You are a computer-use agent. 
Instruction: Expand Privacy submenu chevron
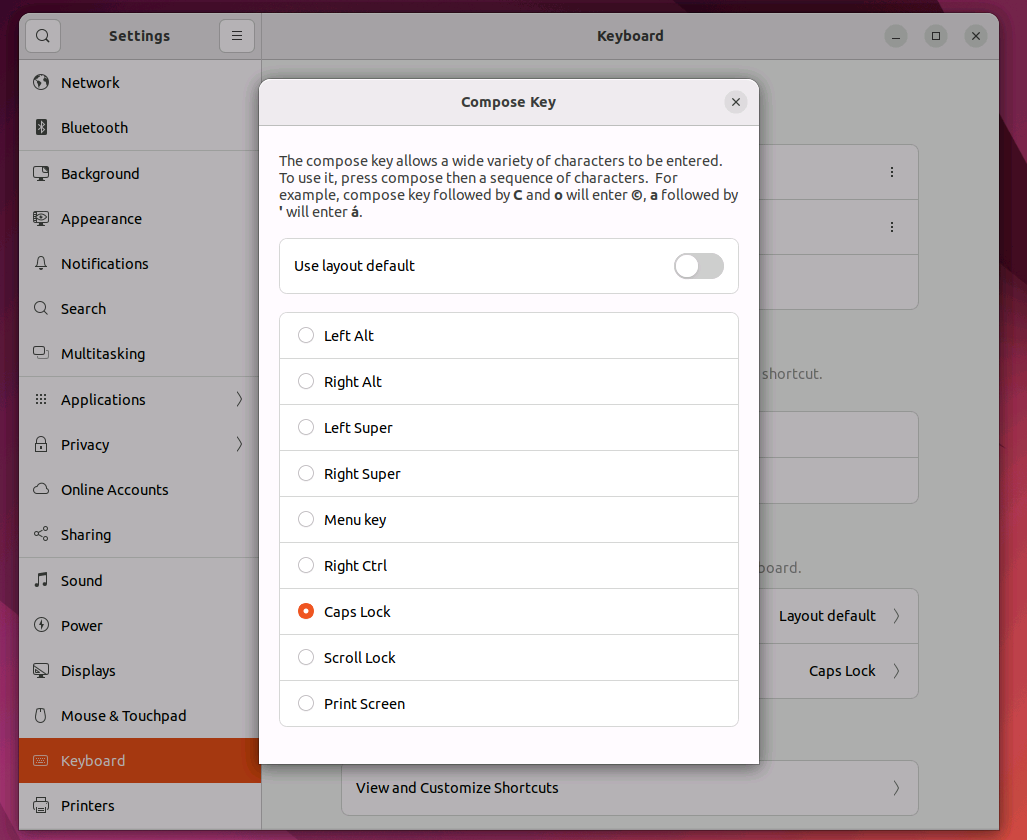point(239,444)
